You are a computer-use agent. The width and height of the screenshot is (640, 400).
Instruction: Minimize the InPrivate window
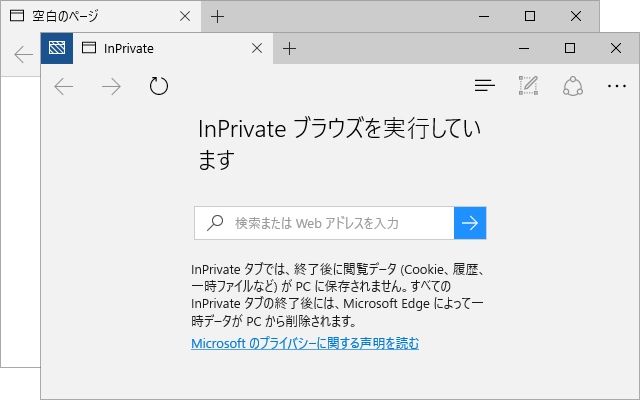pos(524,49)
